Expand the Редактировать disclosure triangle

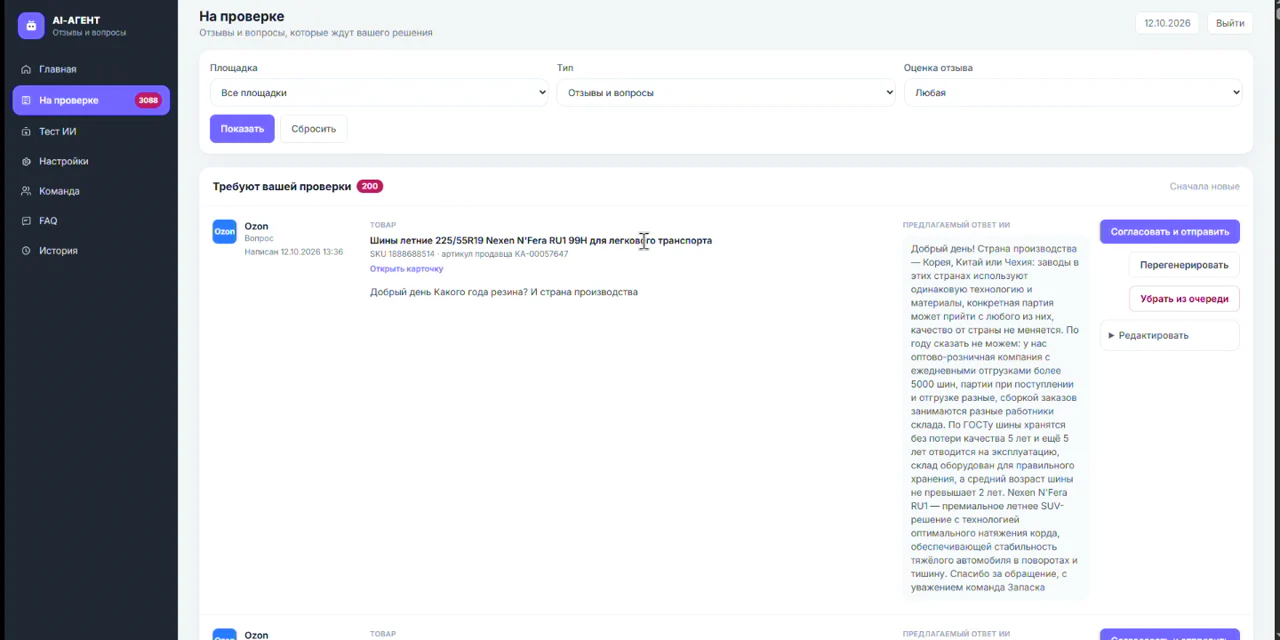click(x=1111, y=336)
